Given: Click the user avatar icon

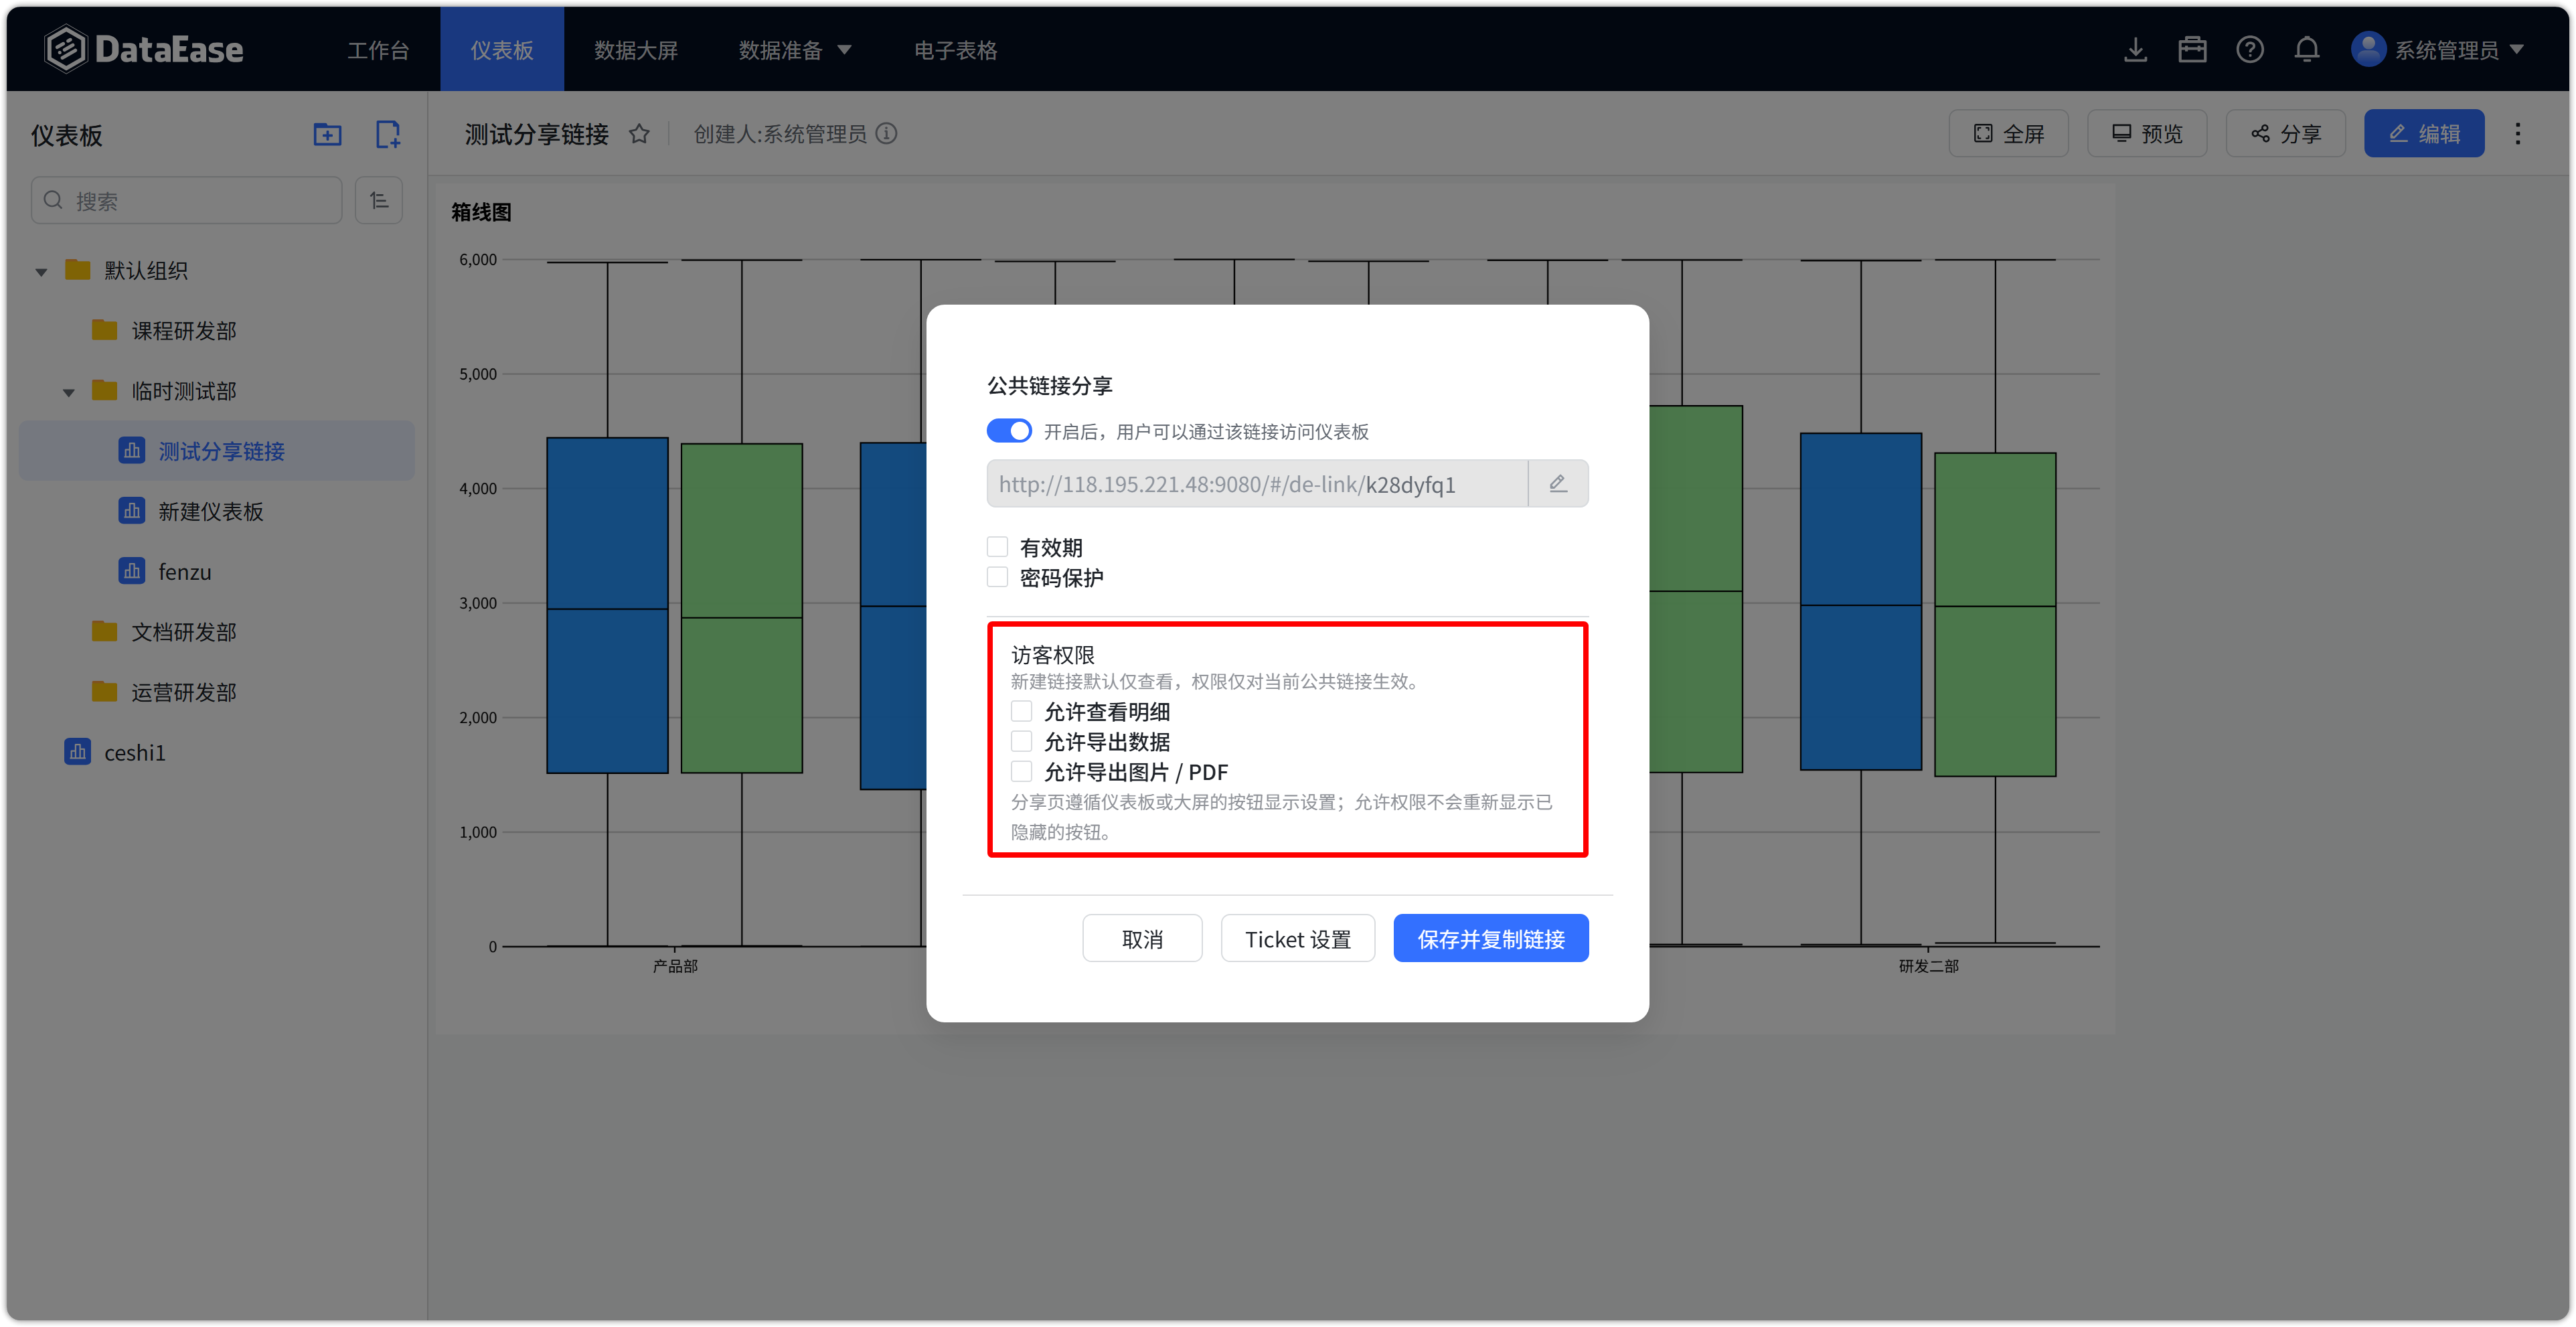Looking at the screenshot, I should click(2368, 49).
